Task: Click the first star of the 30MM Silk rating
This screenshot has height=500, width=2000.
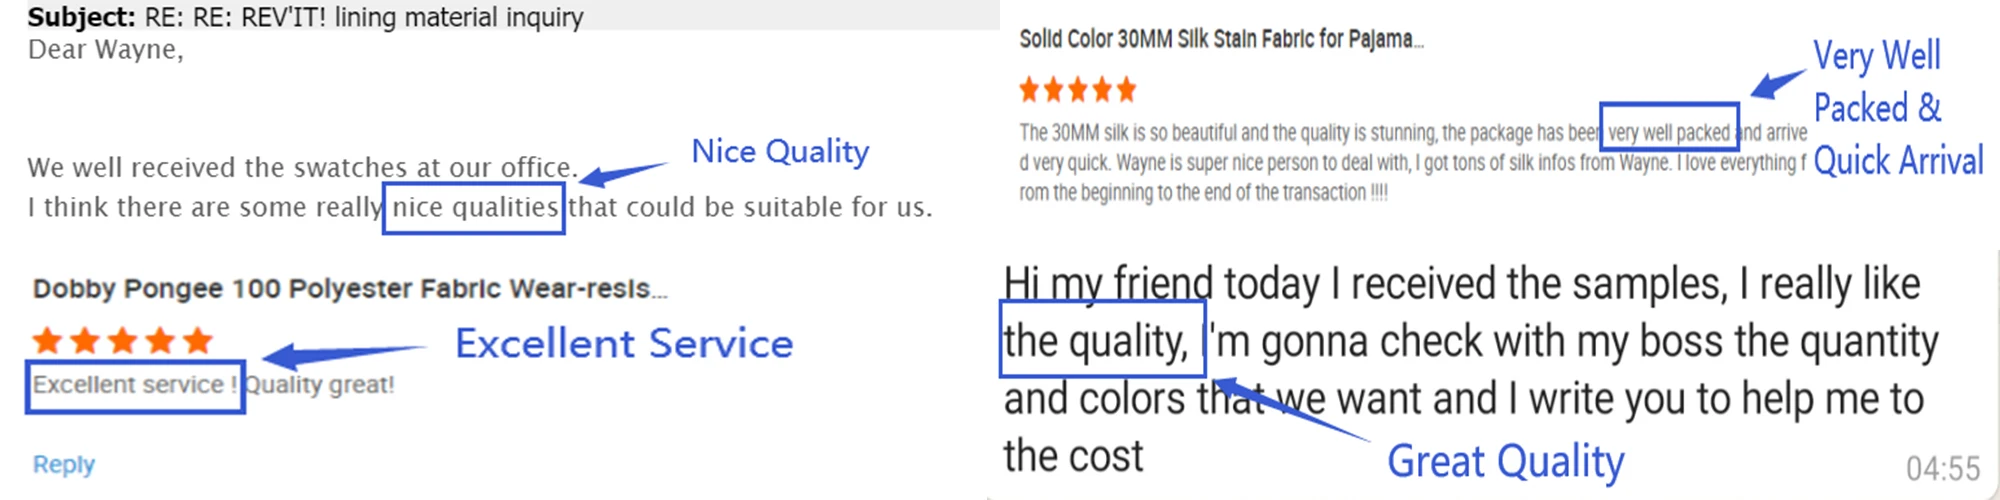Action: (1029, 91)
